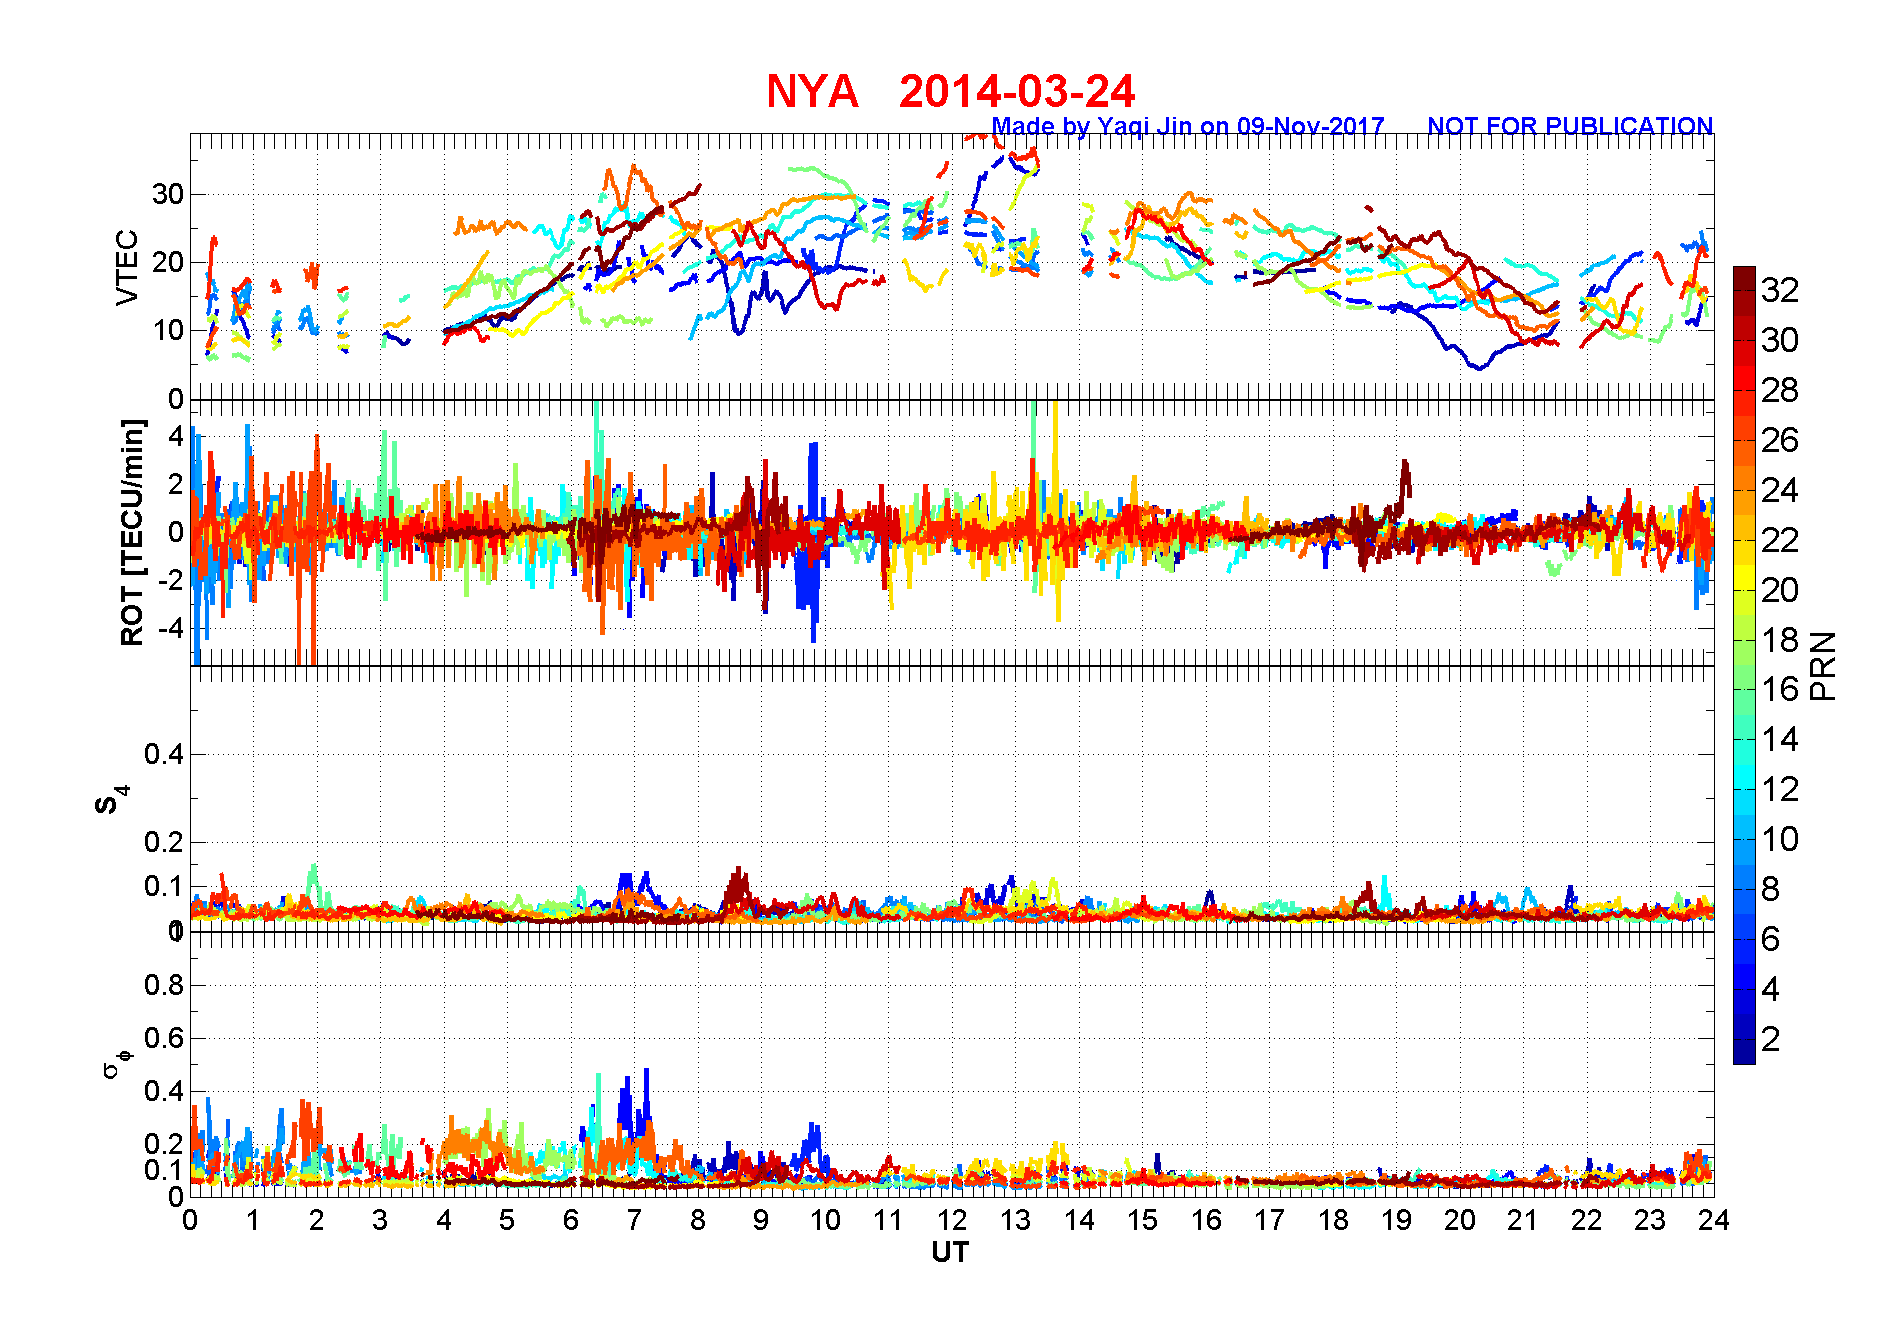Click x-axis tick label "7" on UT axis
Screen dimensions: 1904x1330
[634, 1220]
